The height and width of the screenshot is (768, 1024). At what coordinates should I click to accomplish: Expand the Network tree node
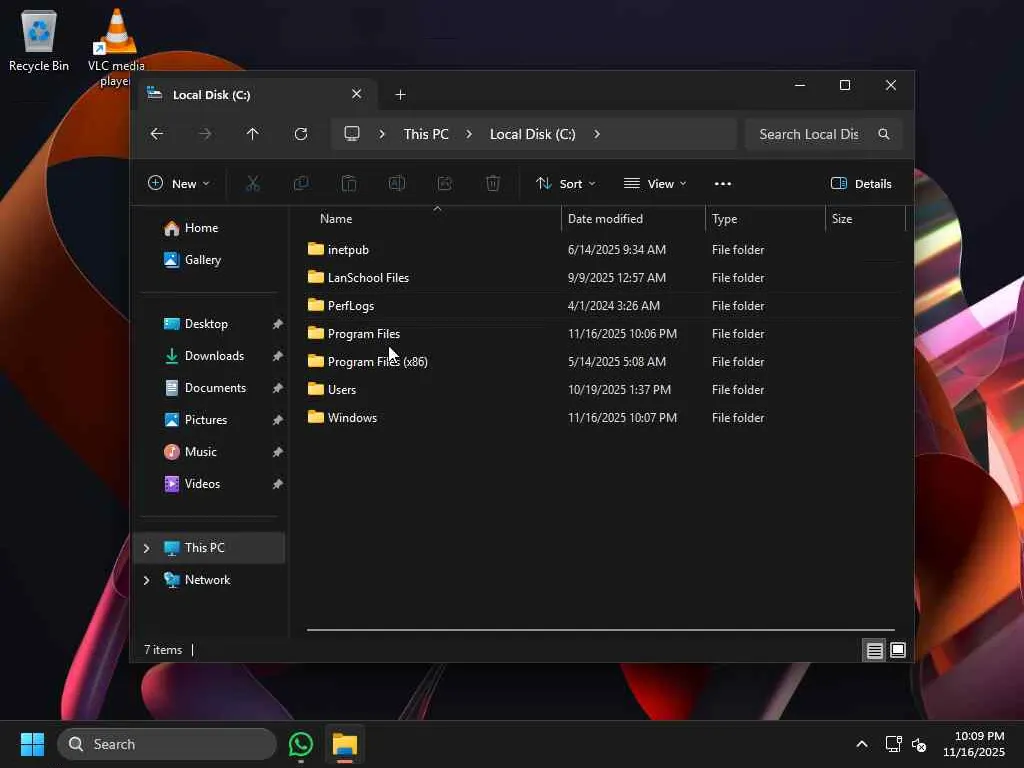point(146,580)
